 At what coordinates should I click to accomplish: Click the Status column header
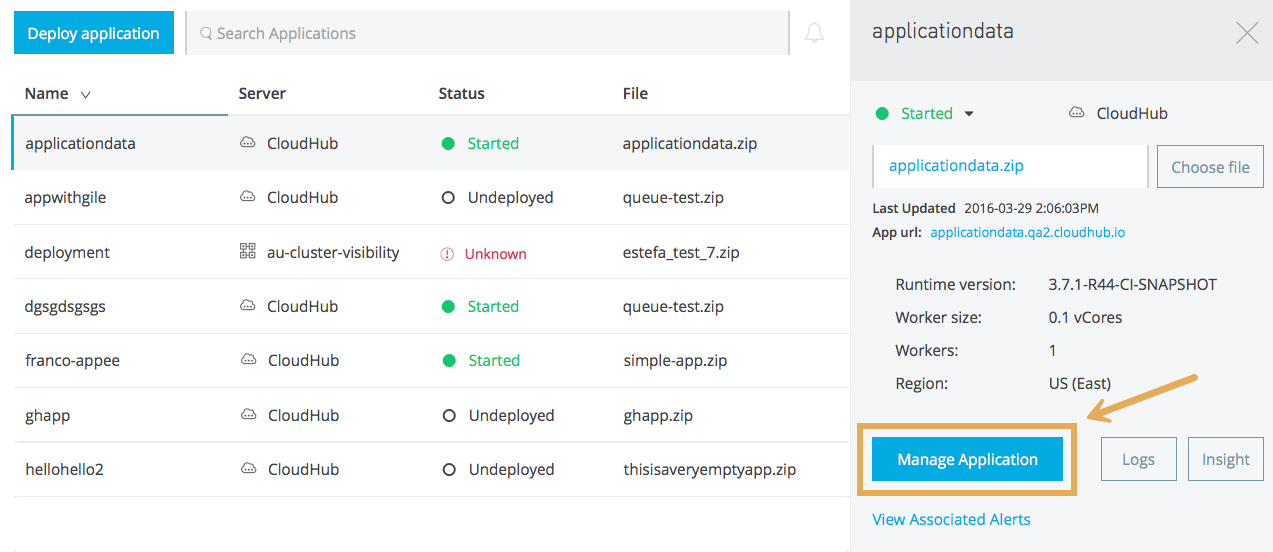point(461,93)
